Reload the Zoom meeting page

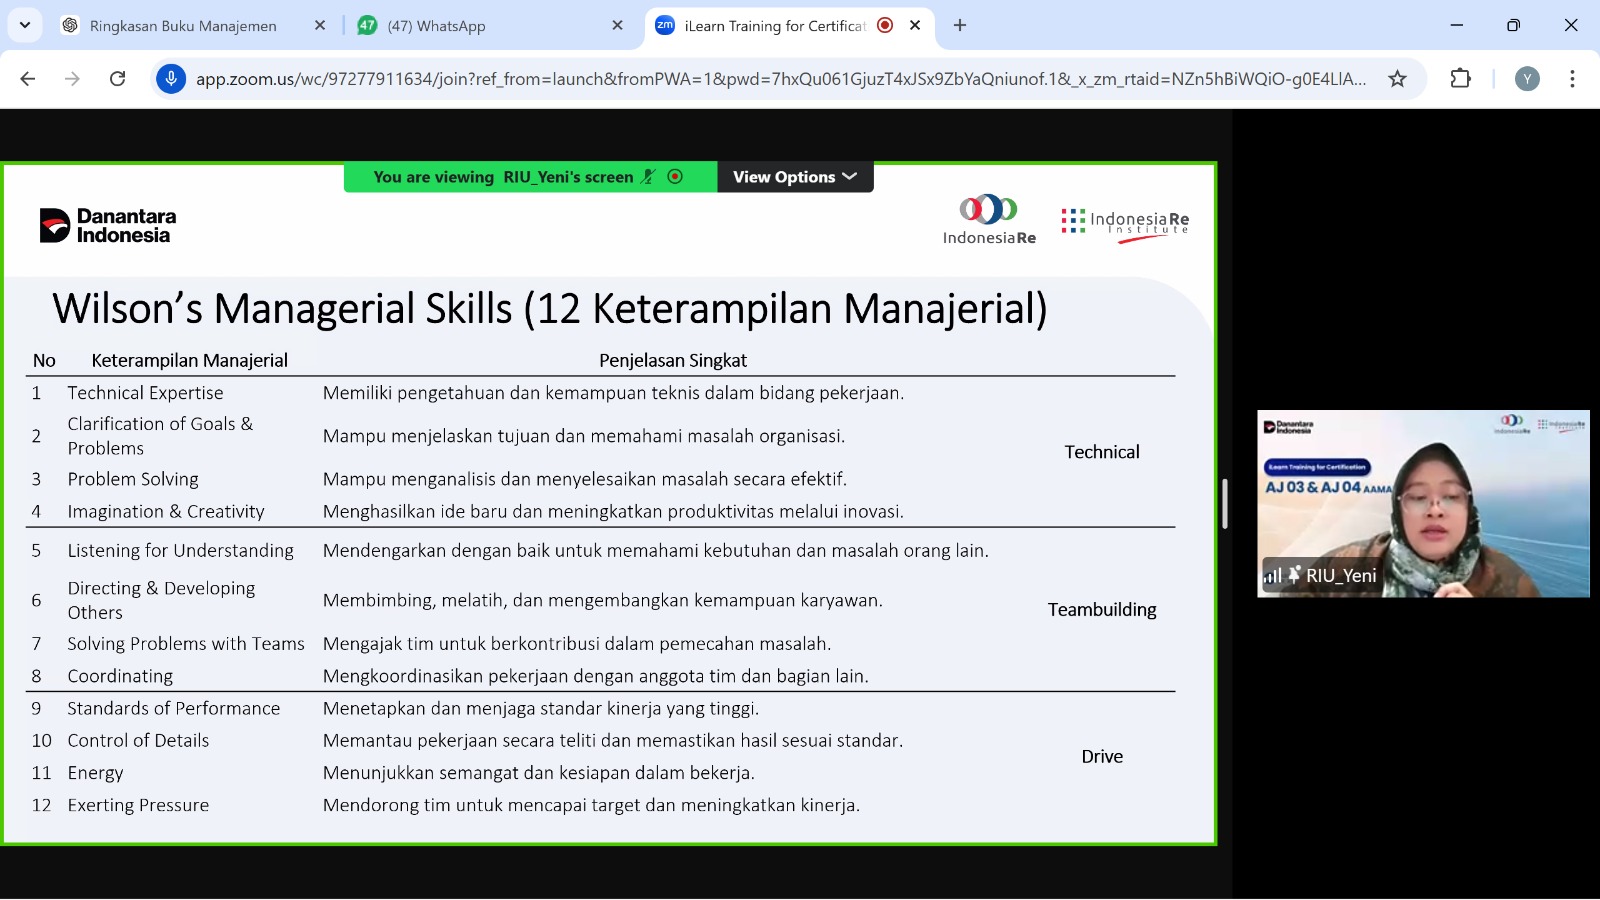pyautogui.click(x=117, y=79)
